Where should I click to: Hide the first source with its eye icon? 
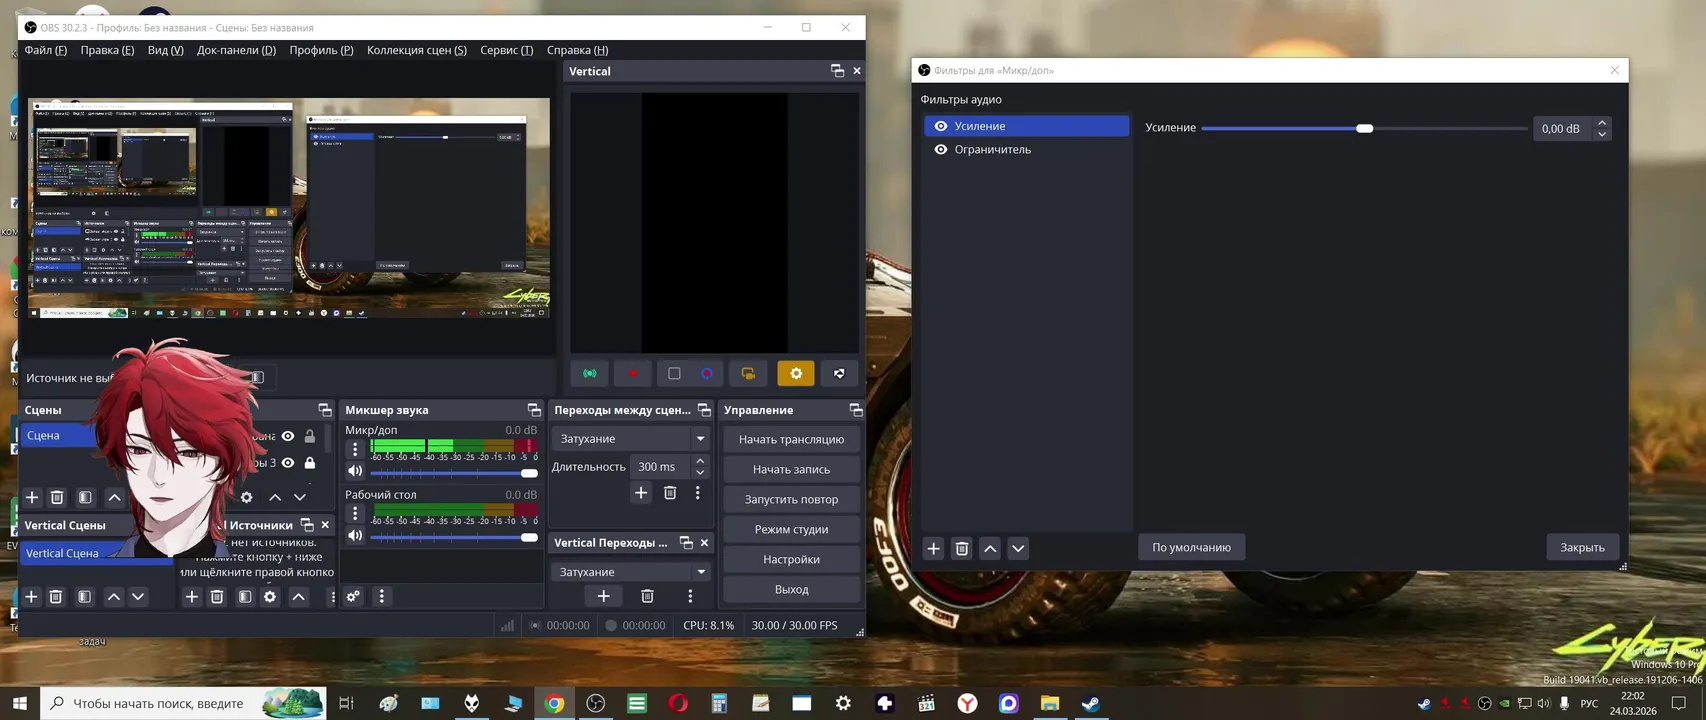click(x=288, y=436)
